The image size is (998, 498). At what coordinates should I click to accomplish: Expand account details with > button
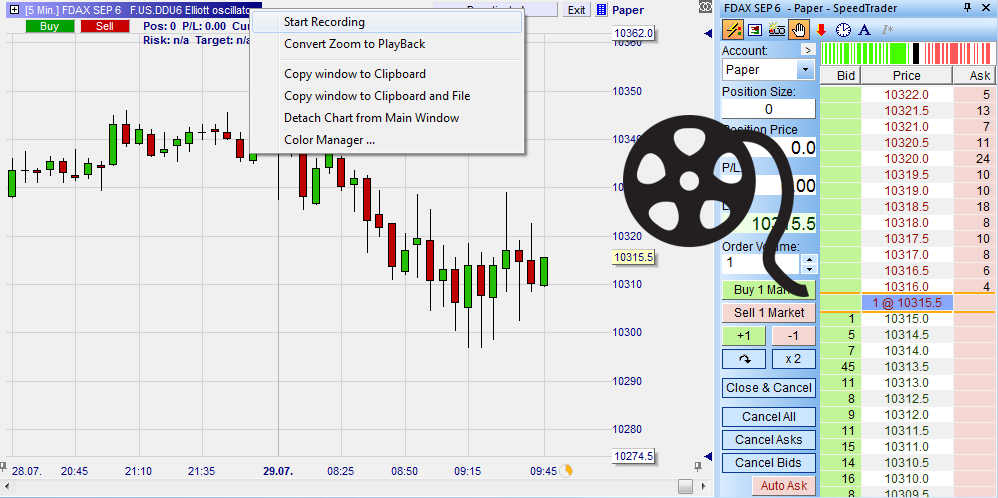(x=807, y=50)
